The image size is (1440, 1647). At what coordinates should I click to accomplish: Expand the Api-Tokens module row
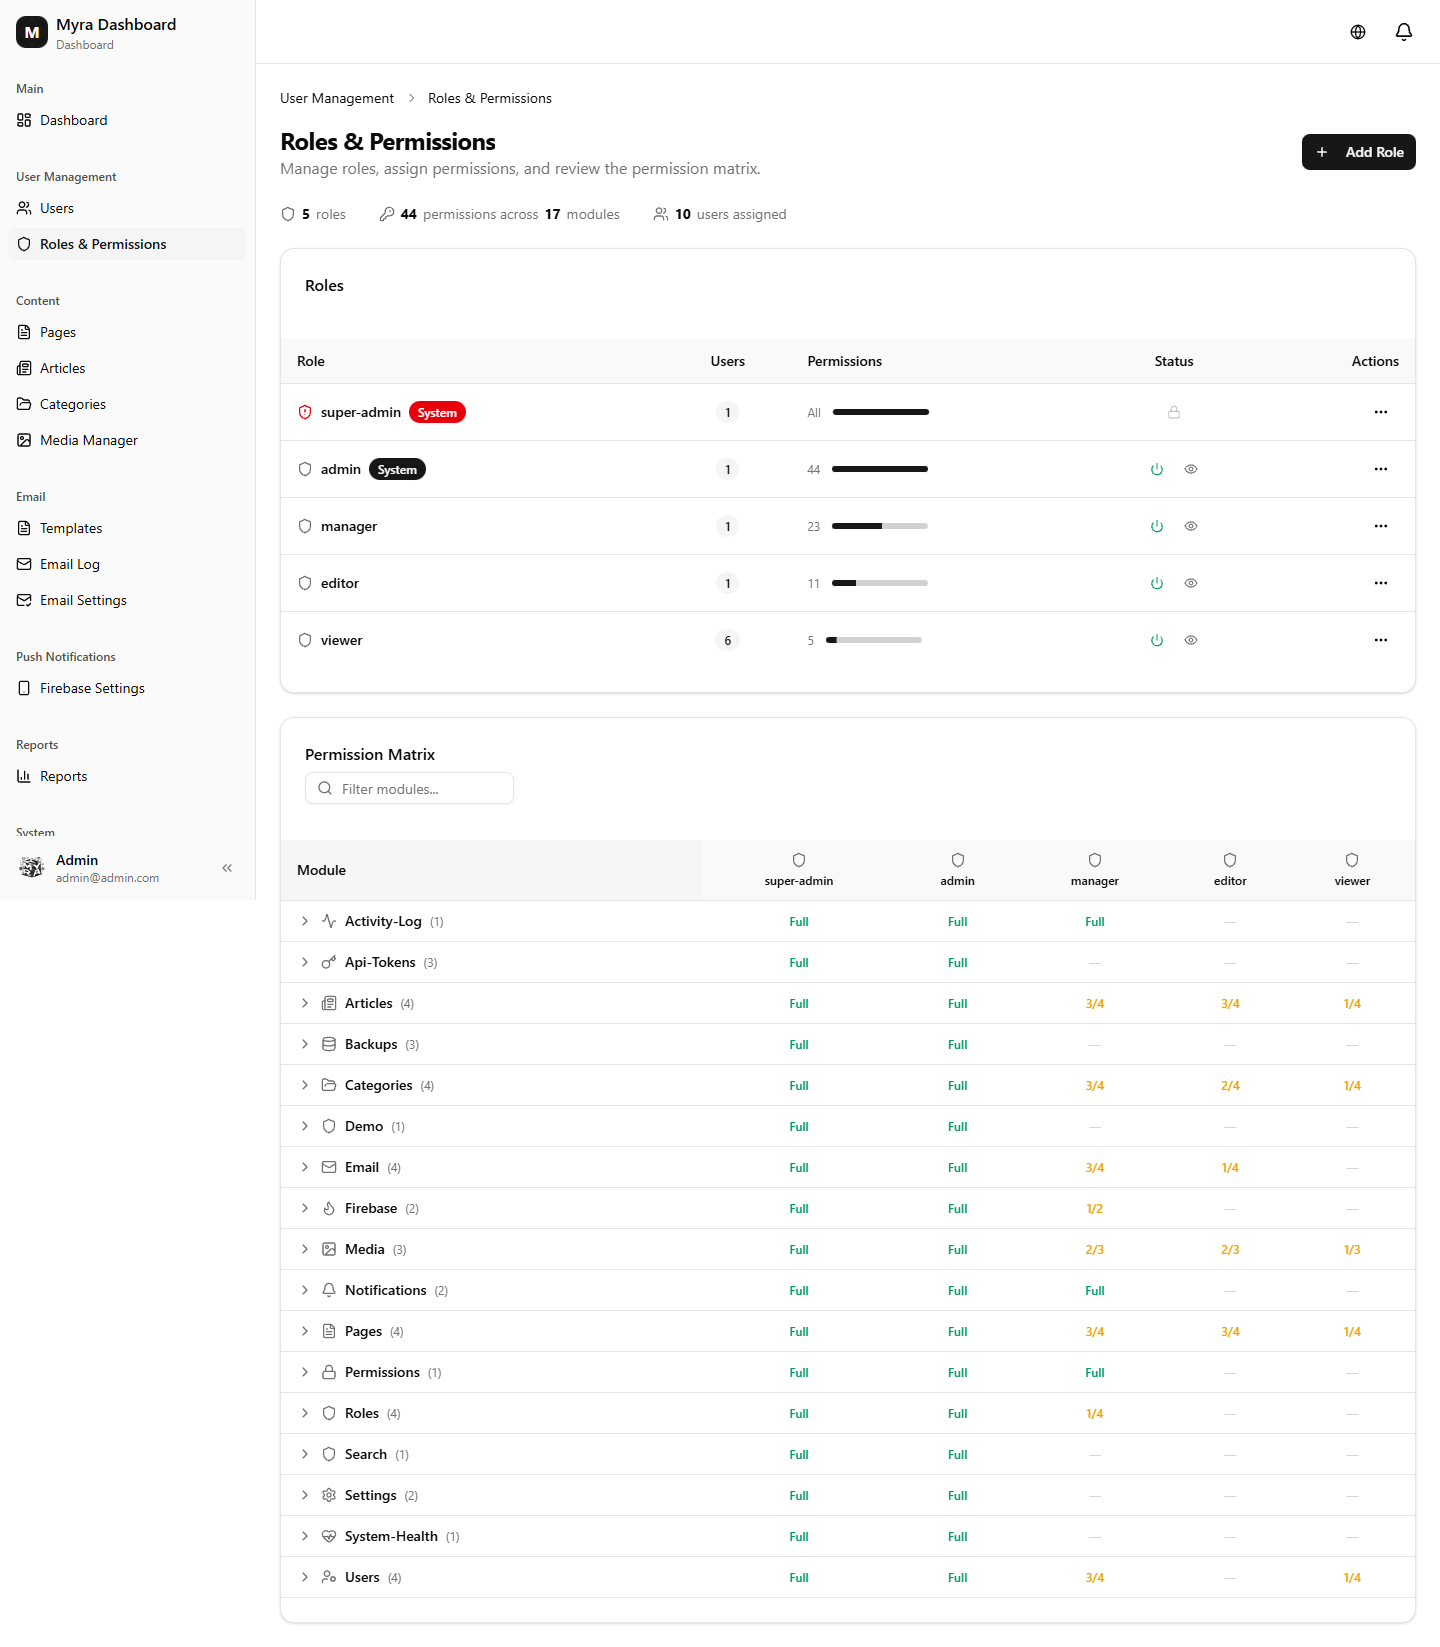pos(305,962)
